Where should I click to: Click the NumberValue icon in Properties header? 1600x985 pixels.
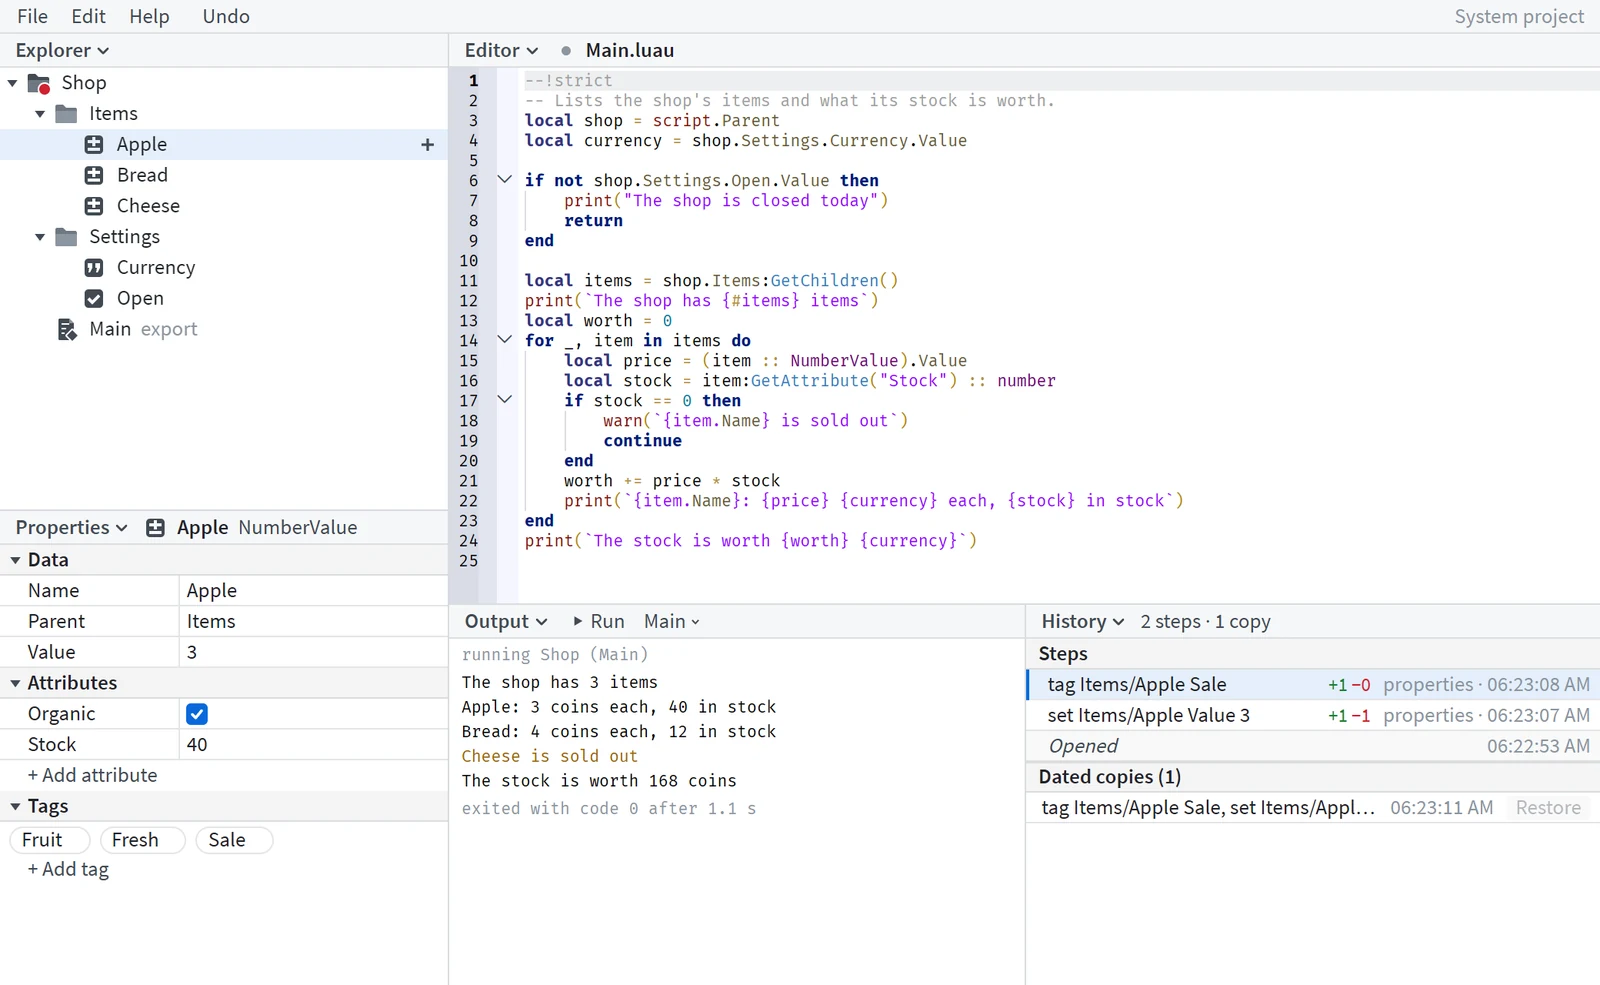[155, 528]
